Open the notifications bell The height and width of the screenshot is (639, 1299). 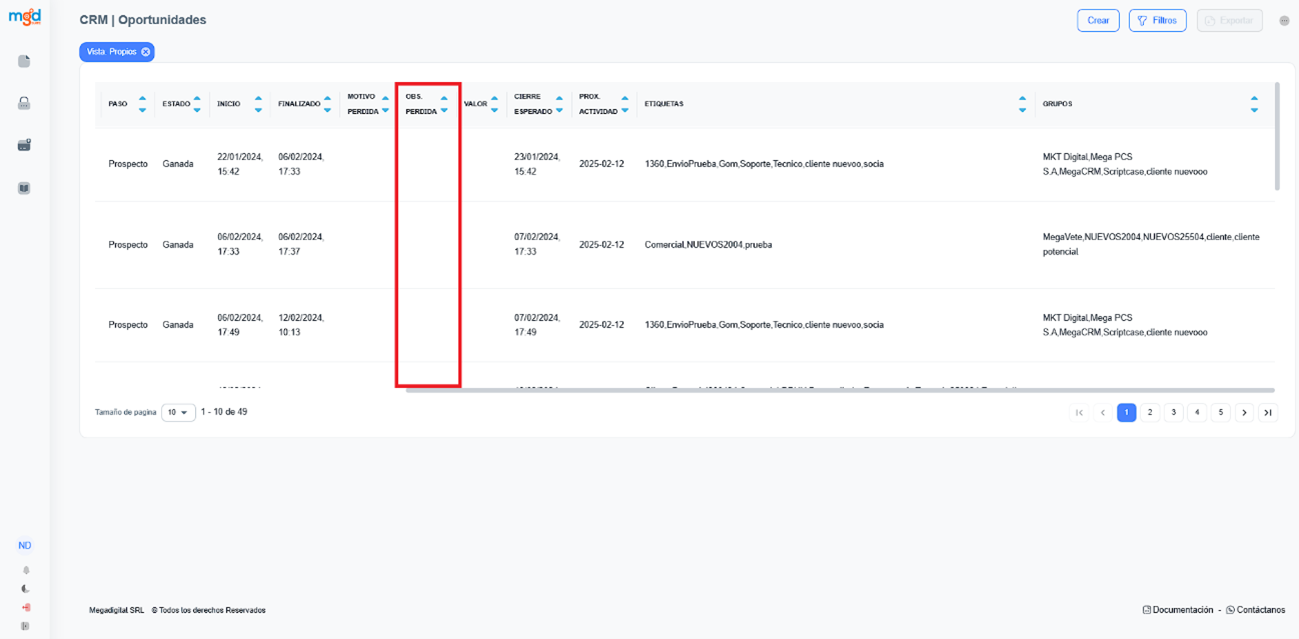(x=25, y=570)
